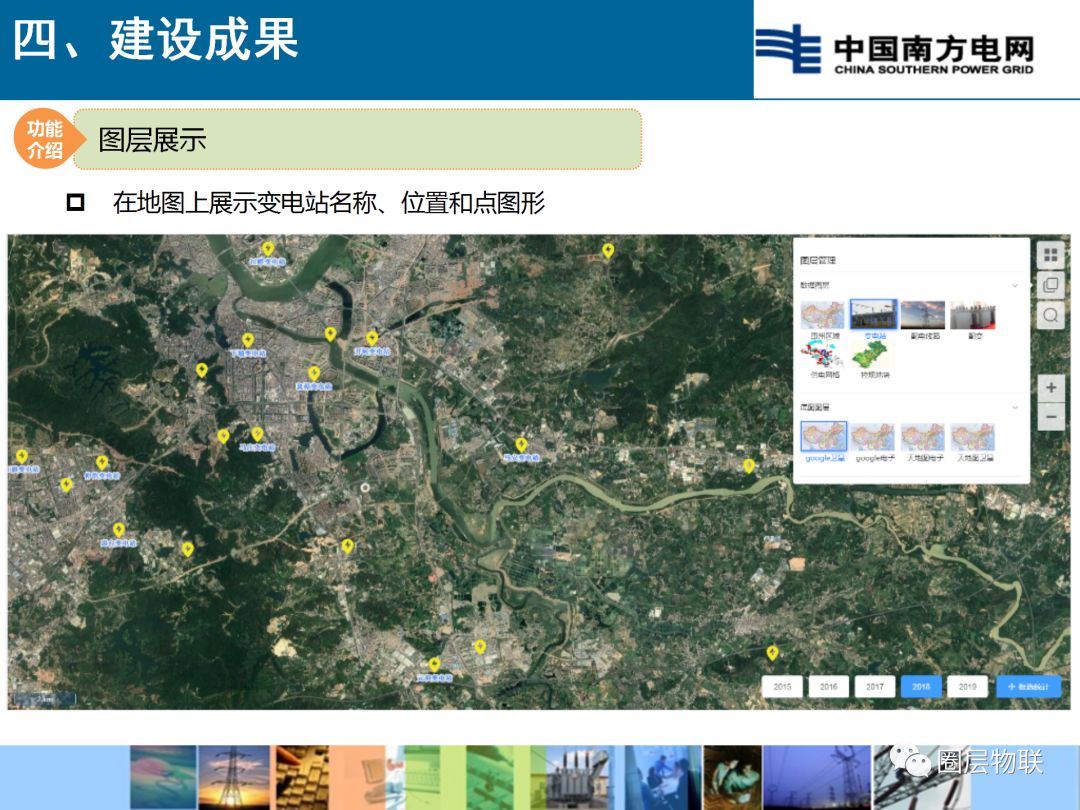The width and height of the screenshot is (1080, 810).
Task: Select the China map region layer thumbnail
Action: pos(822,315)
